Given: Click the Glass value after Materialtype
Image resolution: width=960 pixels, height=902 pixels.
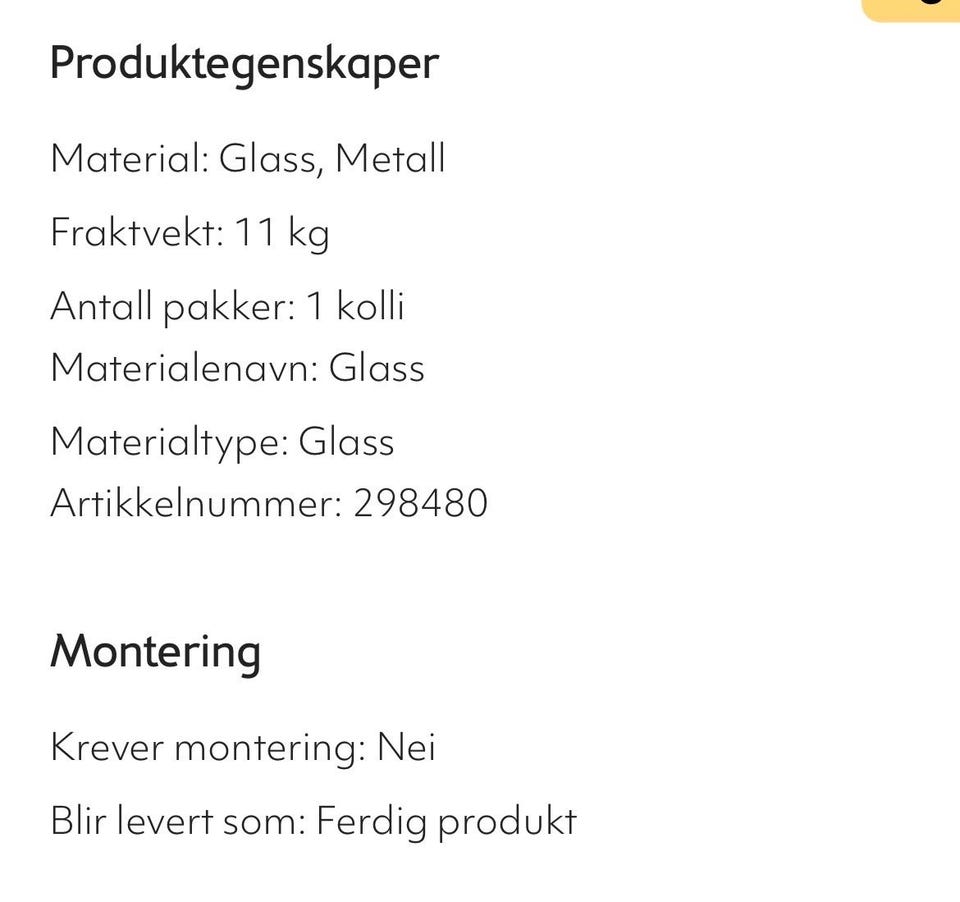Looking at the screenshot, I should 346,441.
